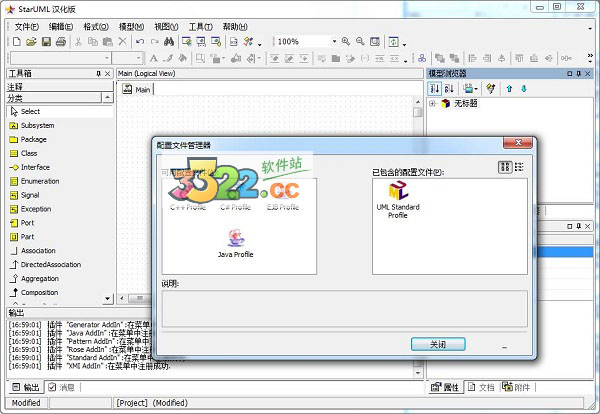Open the font name dropdown

coord(107,58)
